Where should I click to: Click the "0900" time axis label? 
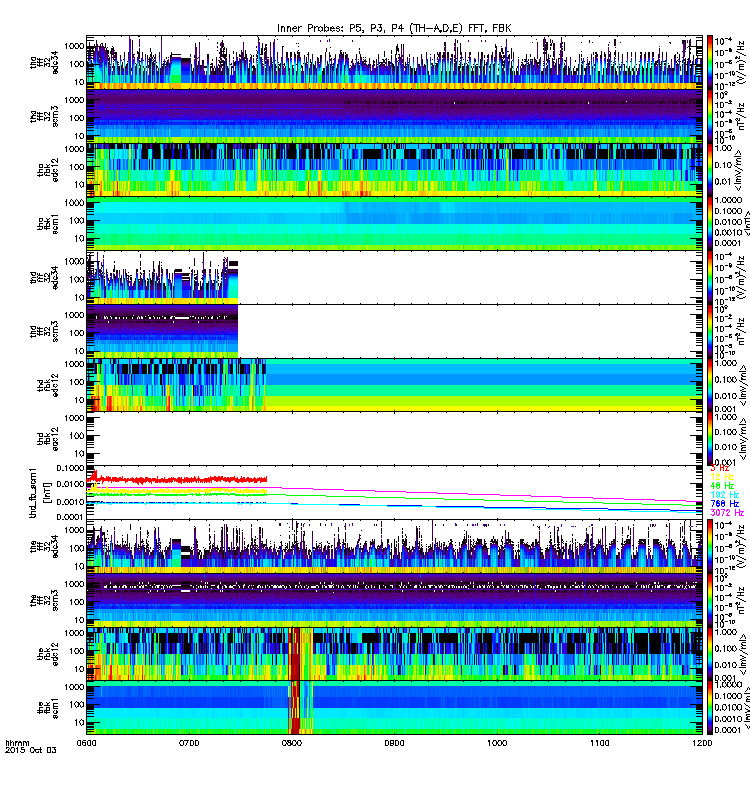coord(394,743)
